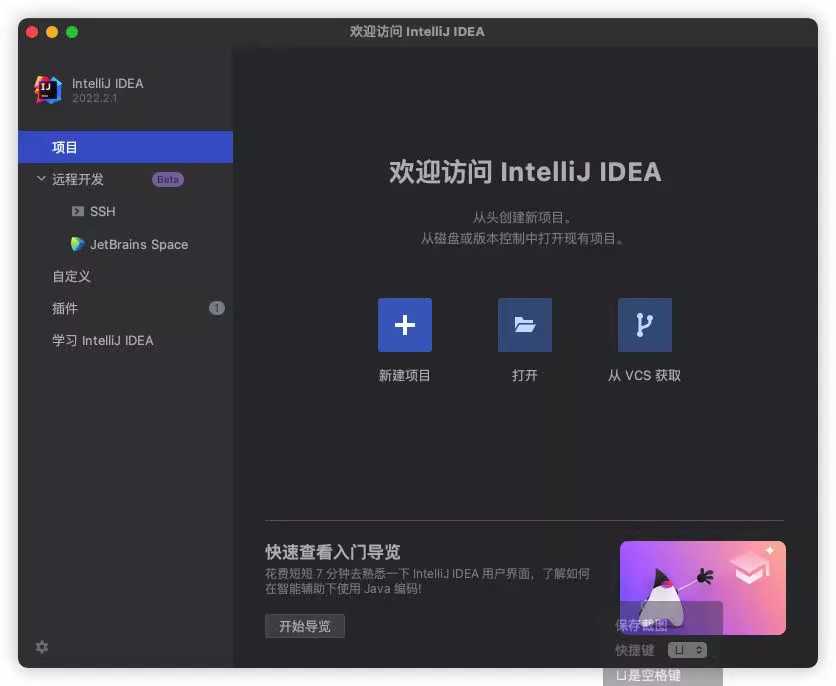Click the New Project plus icon
836x686 pixels.
405,325
